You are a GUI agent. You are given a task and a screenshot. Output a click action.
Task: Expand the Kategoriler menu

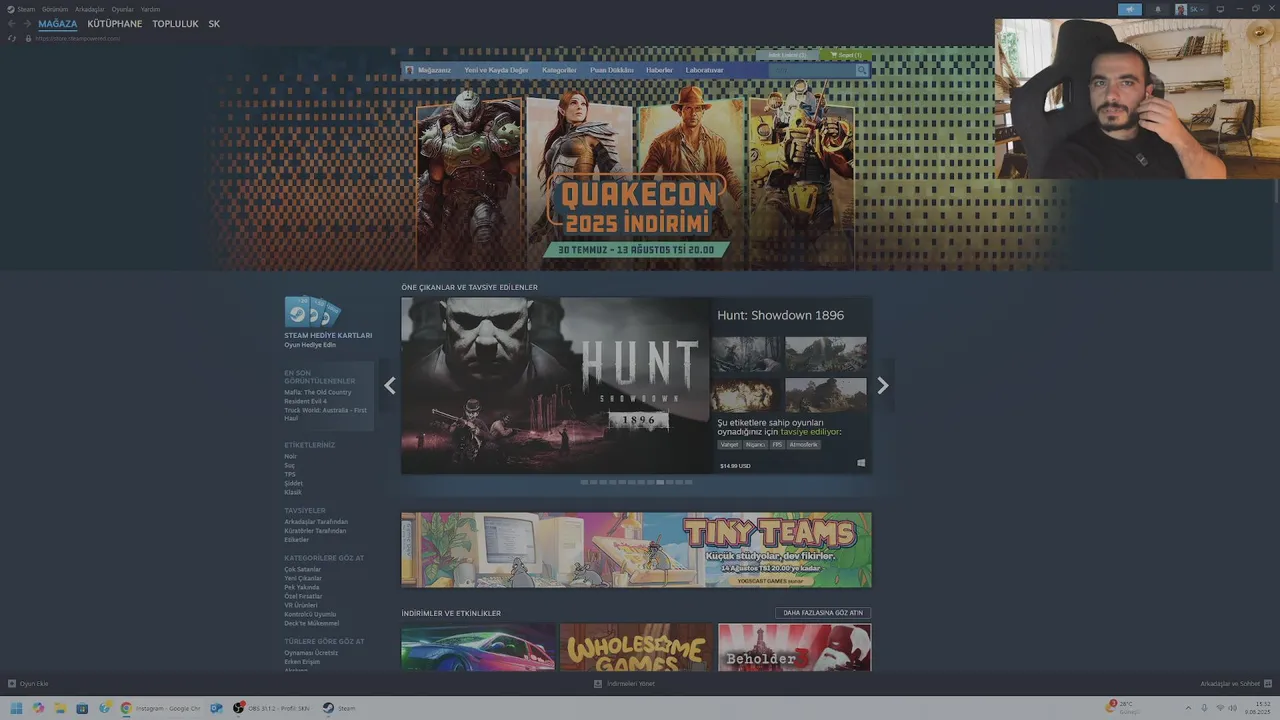coord(559,70)
